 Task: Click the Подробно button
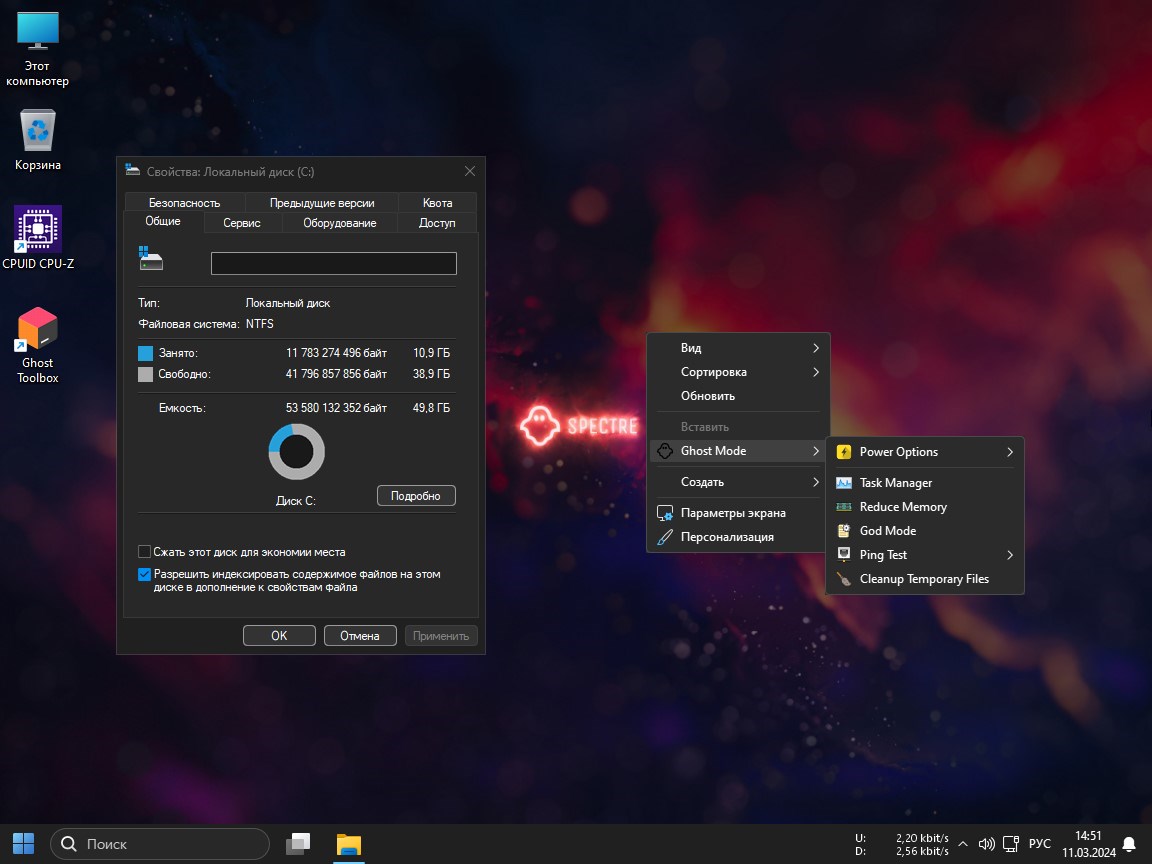(416, 496)
